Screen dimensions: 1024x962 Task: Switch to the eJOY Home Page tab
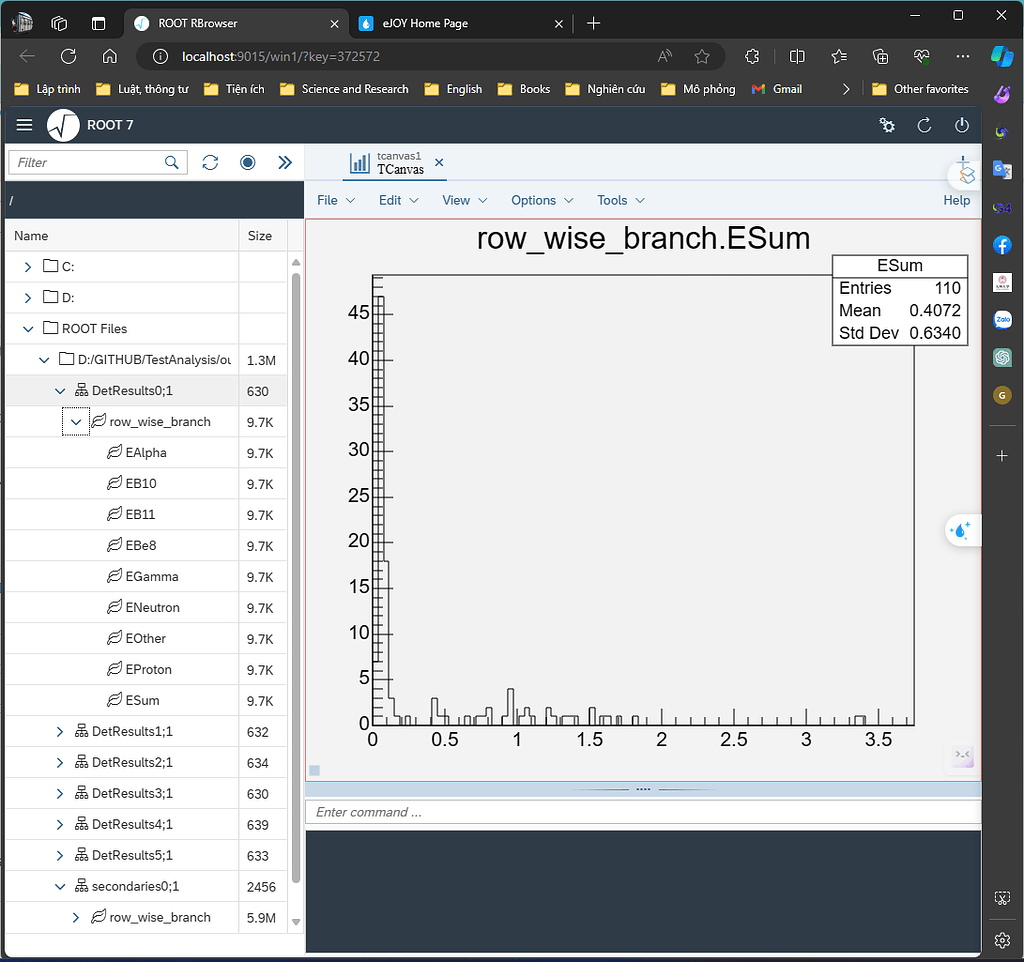426,23
